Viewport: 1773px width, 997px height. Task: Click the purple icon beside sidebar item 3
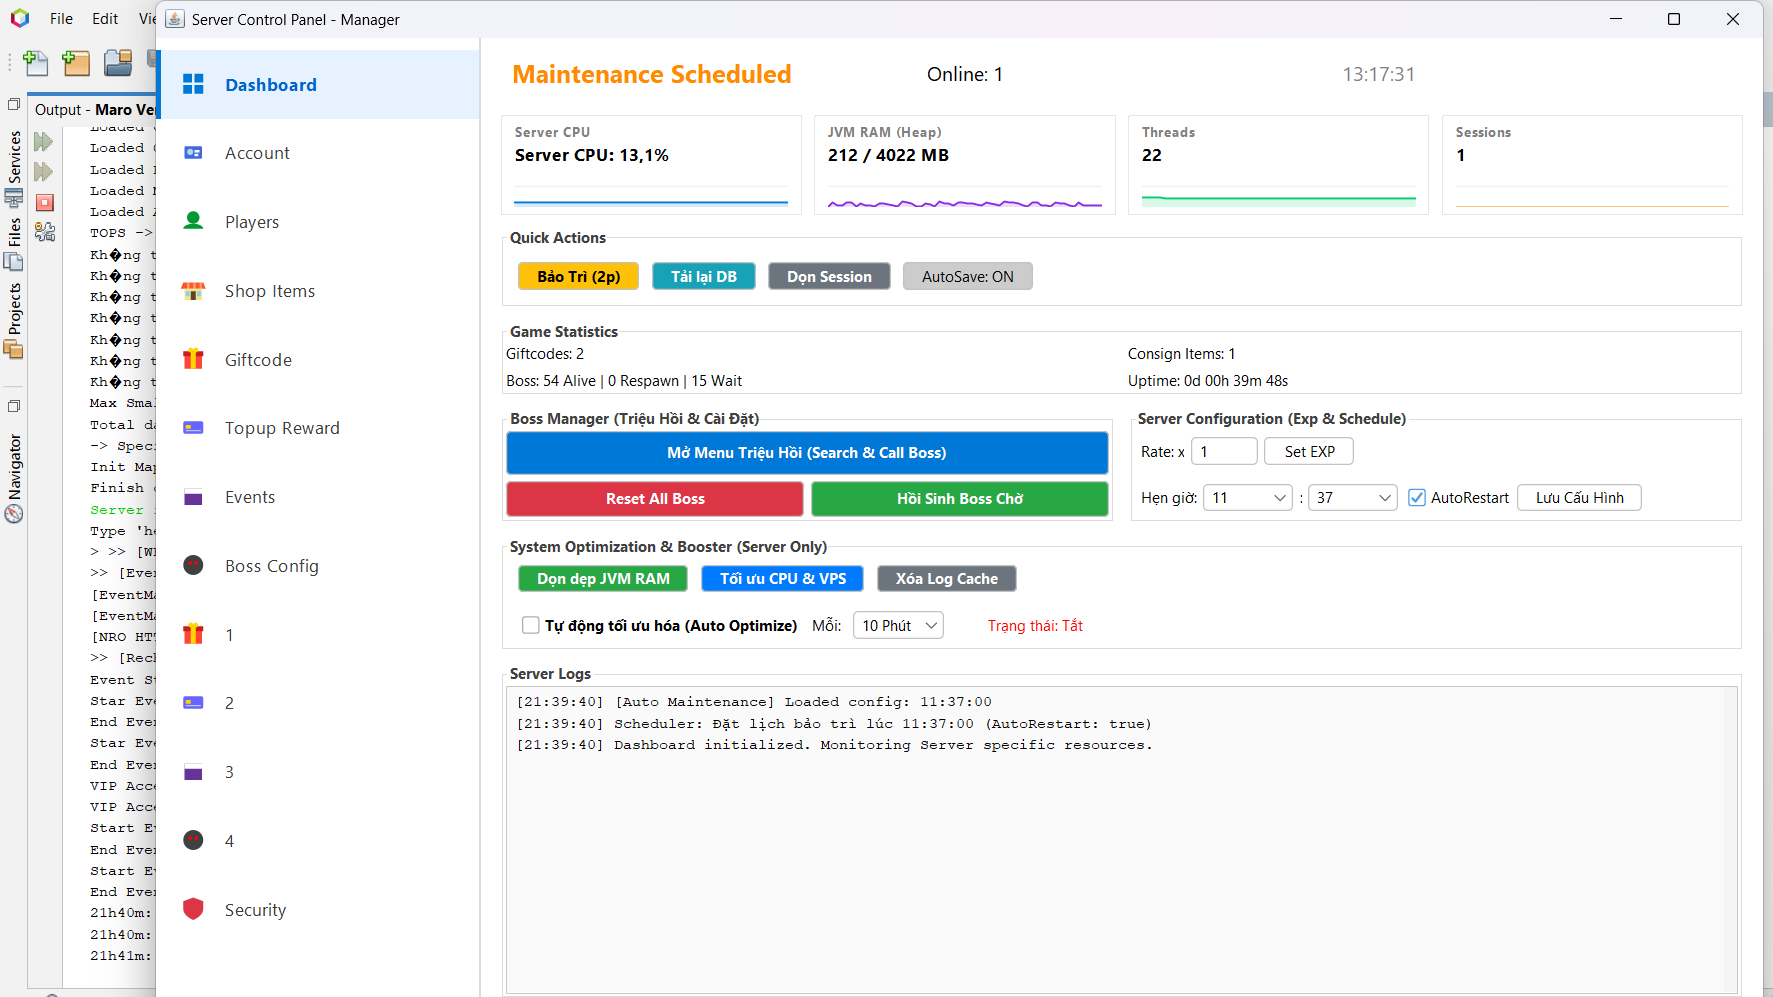click(x=193, y=772)
